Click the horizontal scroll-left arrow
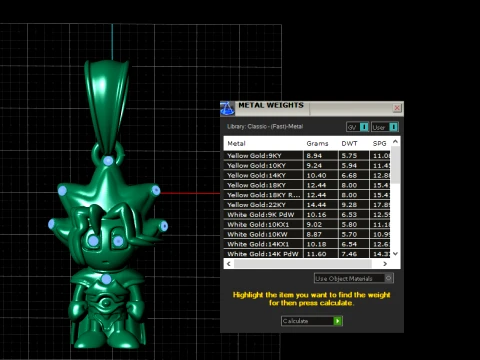 [229, 264]
